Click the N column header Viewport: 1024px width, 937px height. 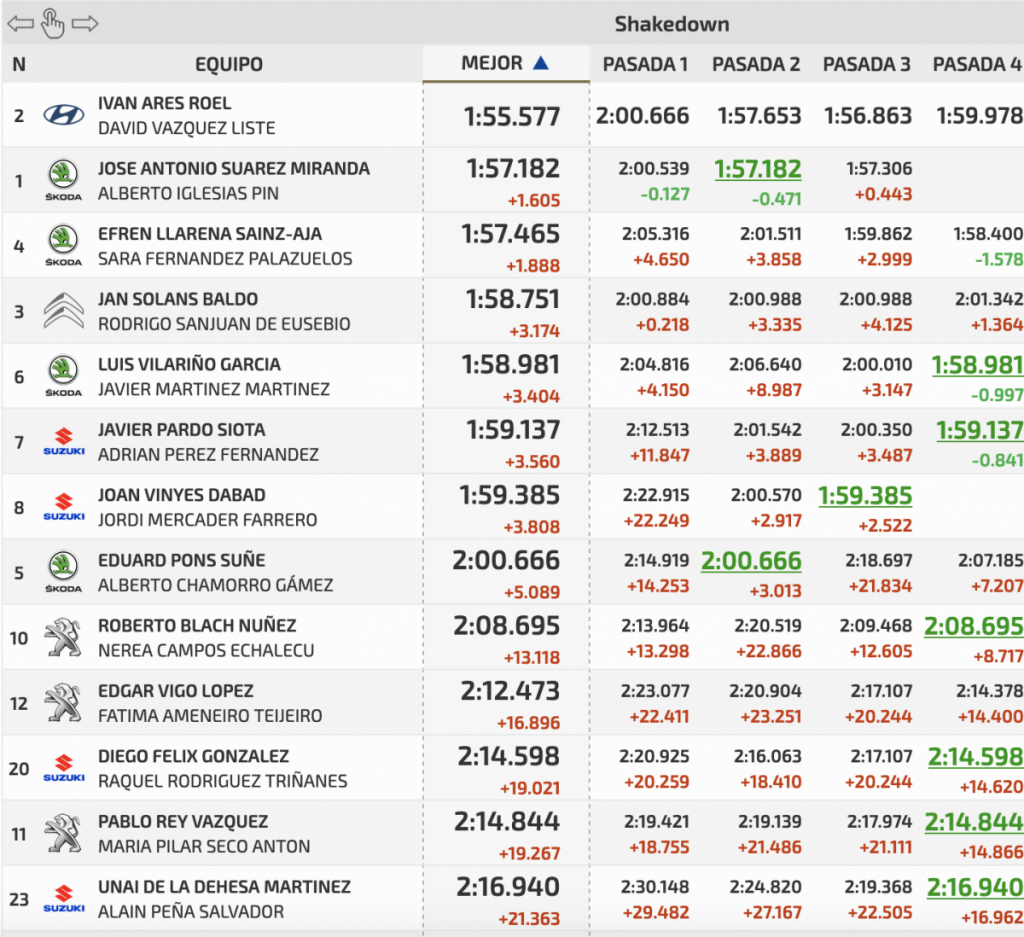19,65
